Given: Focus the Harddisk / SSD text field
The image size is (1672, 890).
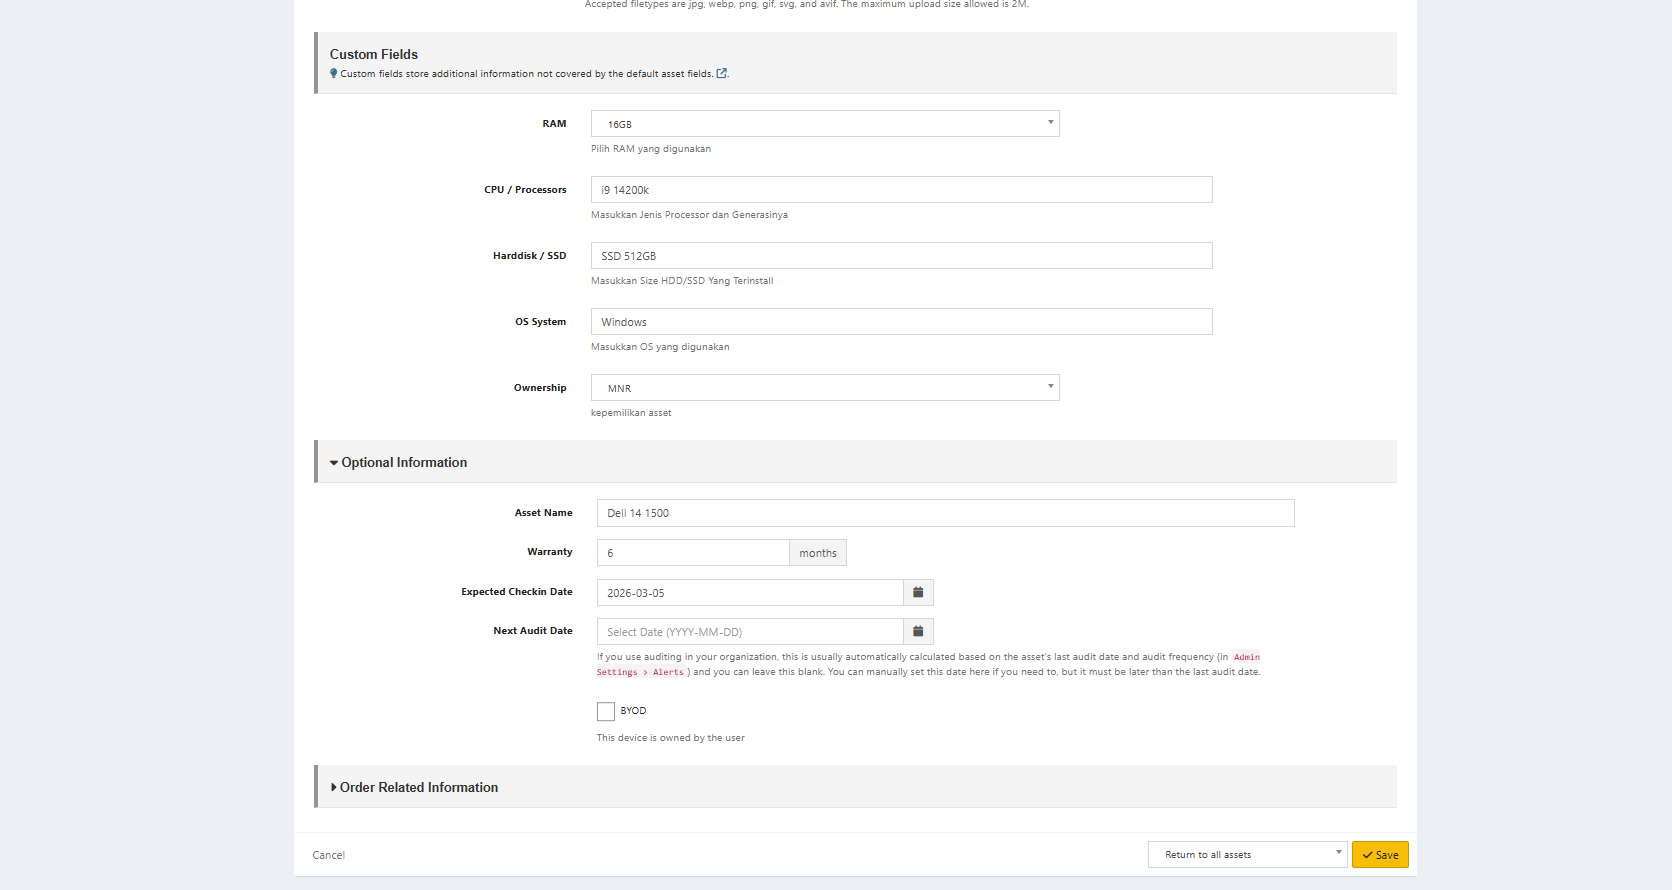Looking at the screenshot, I should 901,256.
